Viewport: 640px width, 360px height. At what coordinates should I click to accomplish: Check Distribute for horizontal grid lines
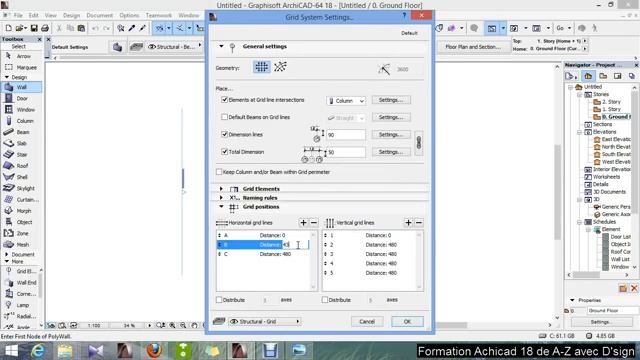[219, 300]
